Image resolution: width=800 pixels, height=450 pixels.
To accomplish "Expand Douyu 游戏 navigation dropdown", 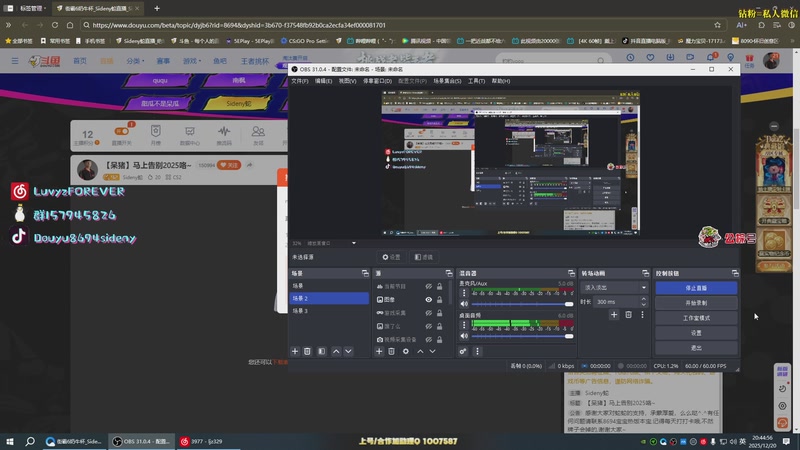I will tap(192, 61).
